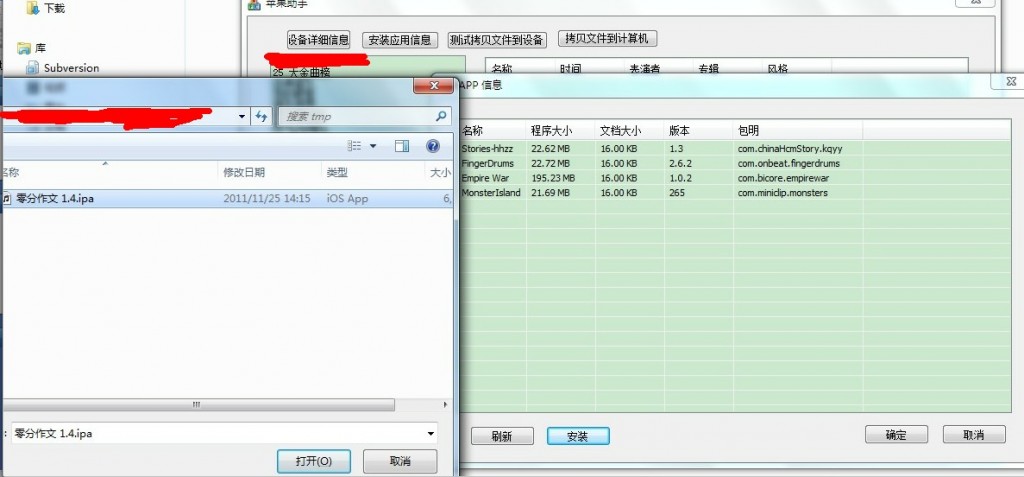Click package com.miniclip.monsters
The image size is (1024, 477).
tap(783, 193)
